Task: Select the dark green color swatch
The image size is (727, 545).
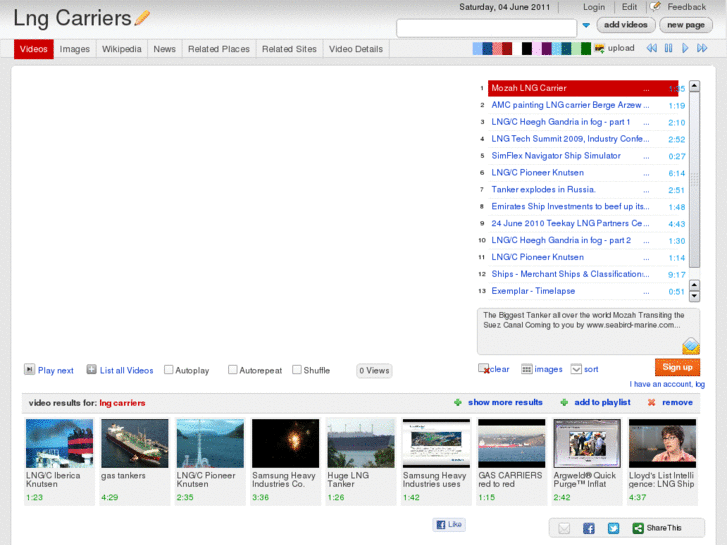Action: (586, 48)
